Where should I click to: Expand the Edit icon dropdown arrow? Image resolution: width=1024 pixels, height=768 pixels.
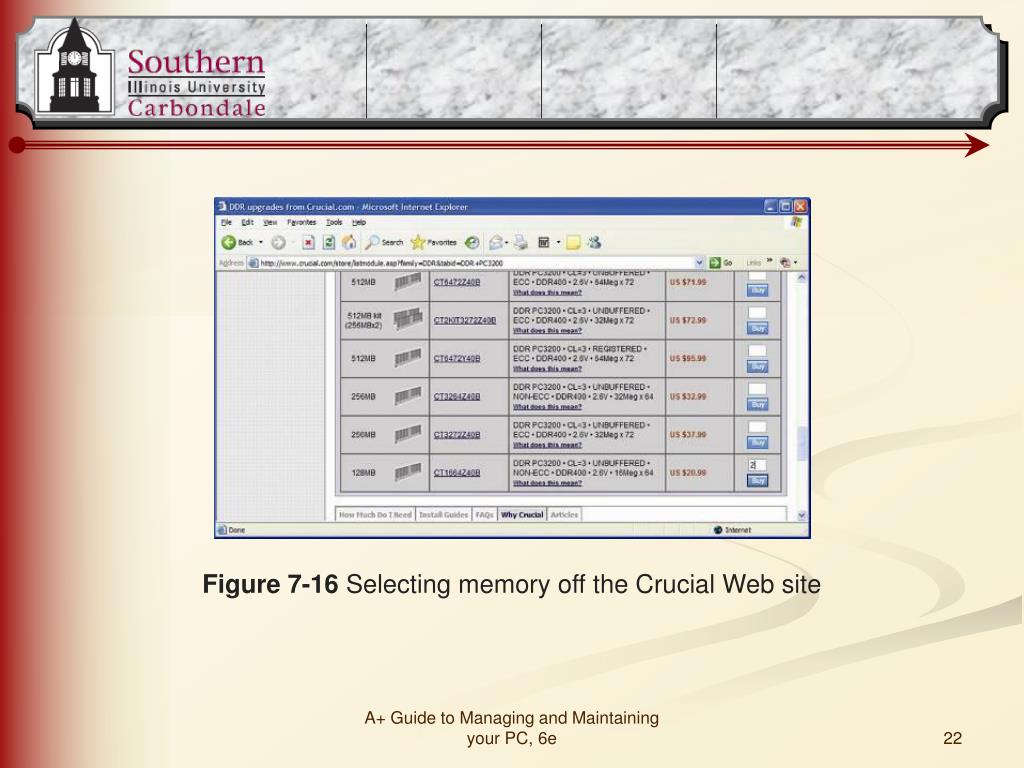558,242
